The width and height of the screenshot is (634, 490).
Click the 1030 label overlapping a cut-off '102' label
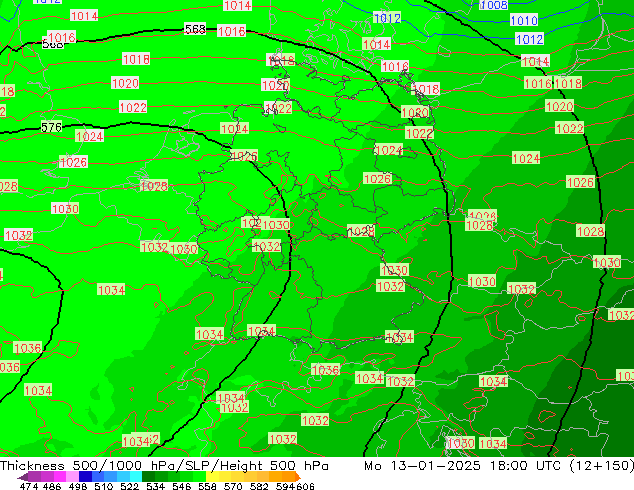[x=276, y=225]
